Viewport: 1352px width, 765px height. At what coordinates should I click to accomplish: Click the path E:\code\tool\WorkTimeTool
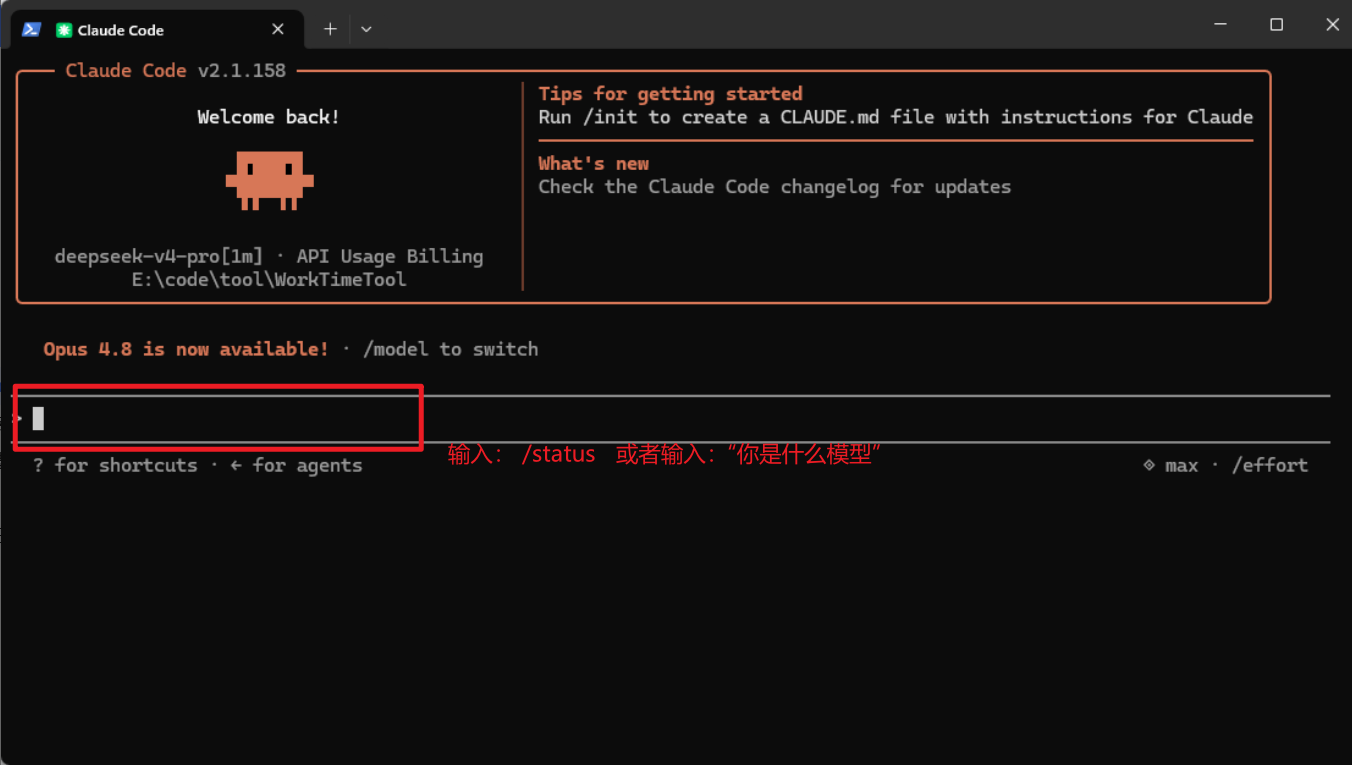(x=269, y=280)
